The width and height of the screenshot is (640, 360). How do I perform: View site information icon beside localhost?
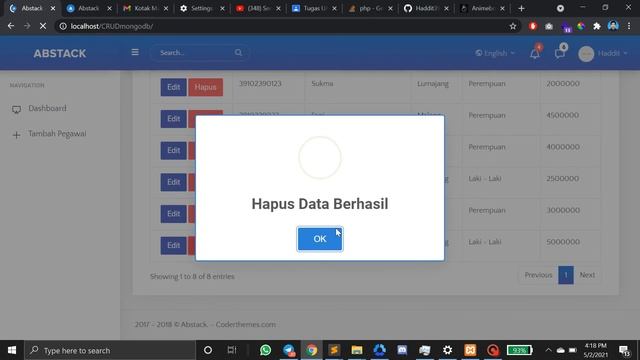pos(63,26)
